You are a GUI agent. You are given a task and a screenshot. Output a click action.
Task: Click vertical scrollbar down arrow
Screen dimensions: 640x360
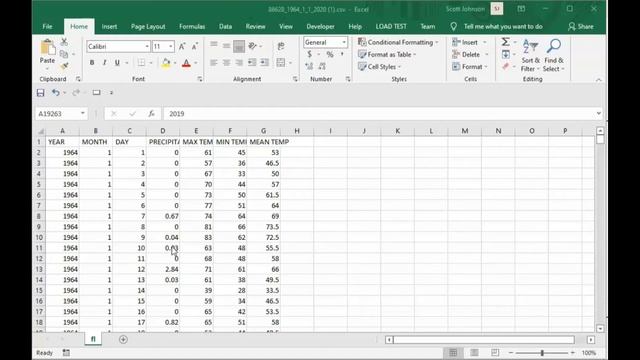[x=600, y=329]
